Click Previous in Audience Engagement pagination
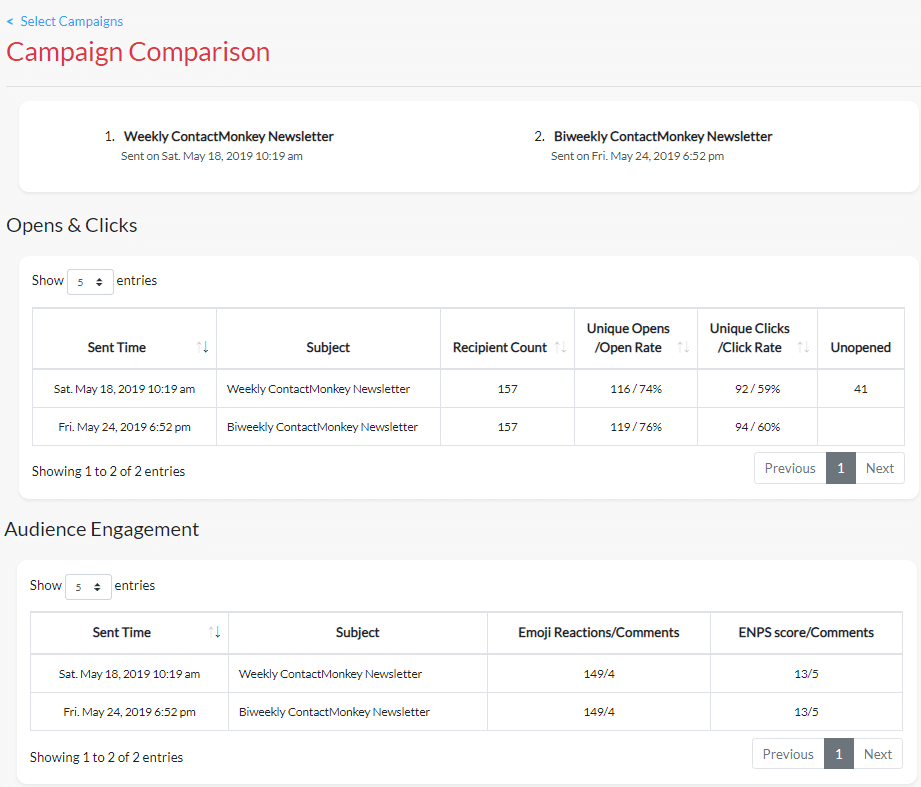 coord(788,754)
